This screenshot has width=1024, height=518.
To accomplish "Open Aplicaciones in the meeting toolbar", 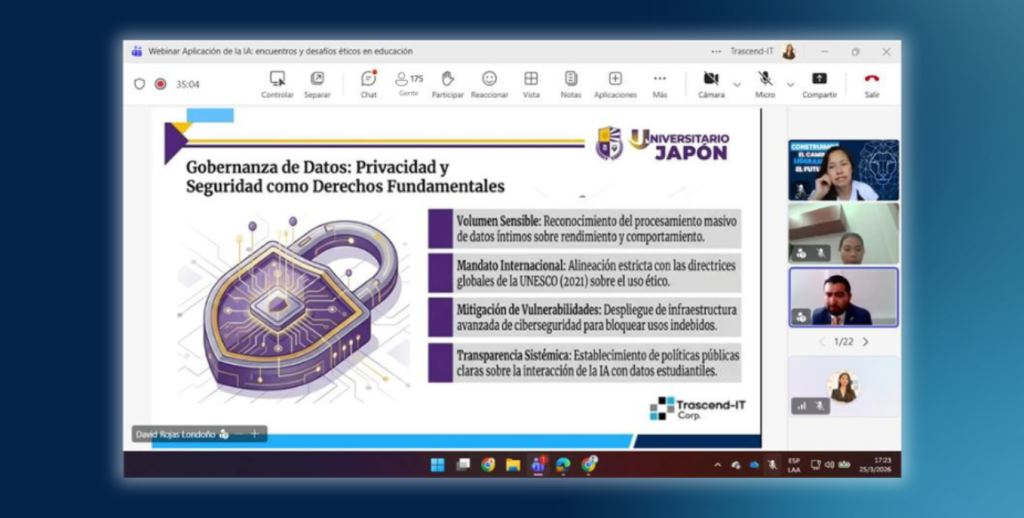I will coord(615,83).
